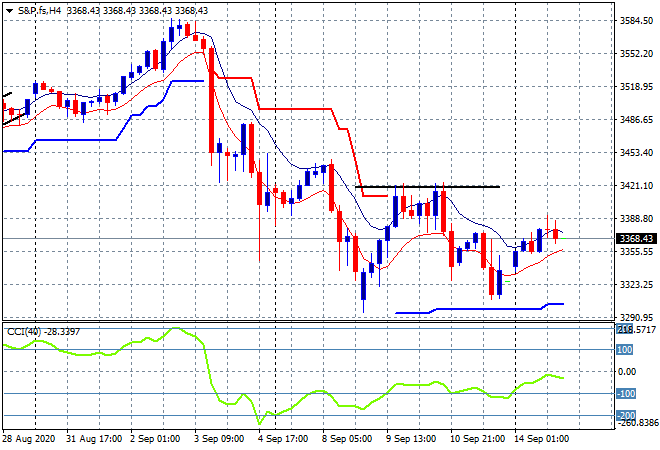Click the 3421.10 price axis label
660x450 pixels.
pyautogui.click(x=636, y=185)
